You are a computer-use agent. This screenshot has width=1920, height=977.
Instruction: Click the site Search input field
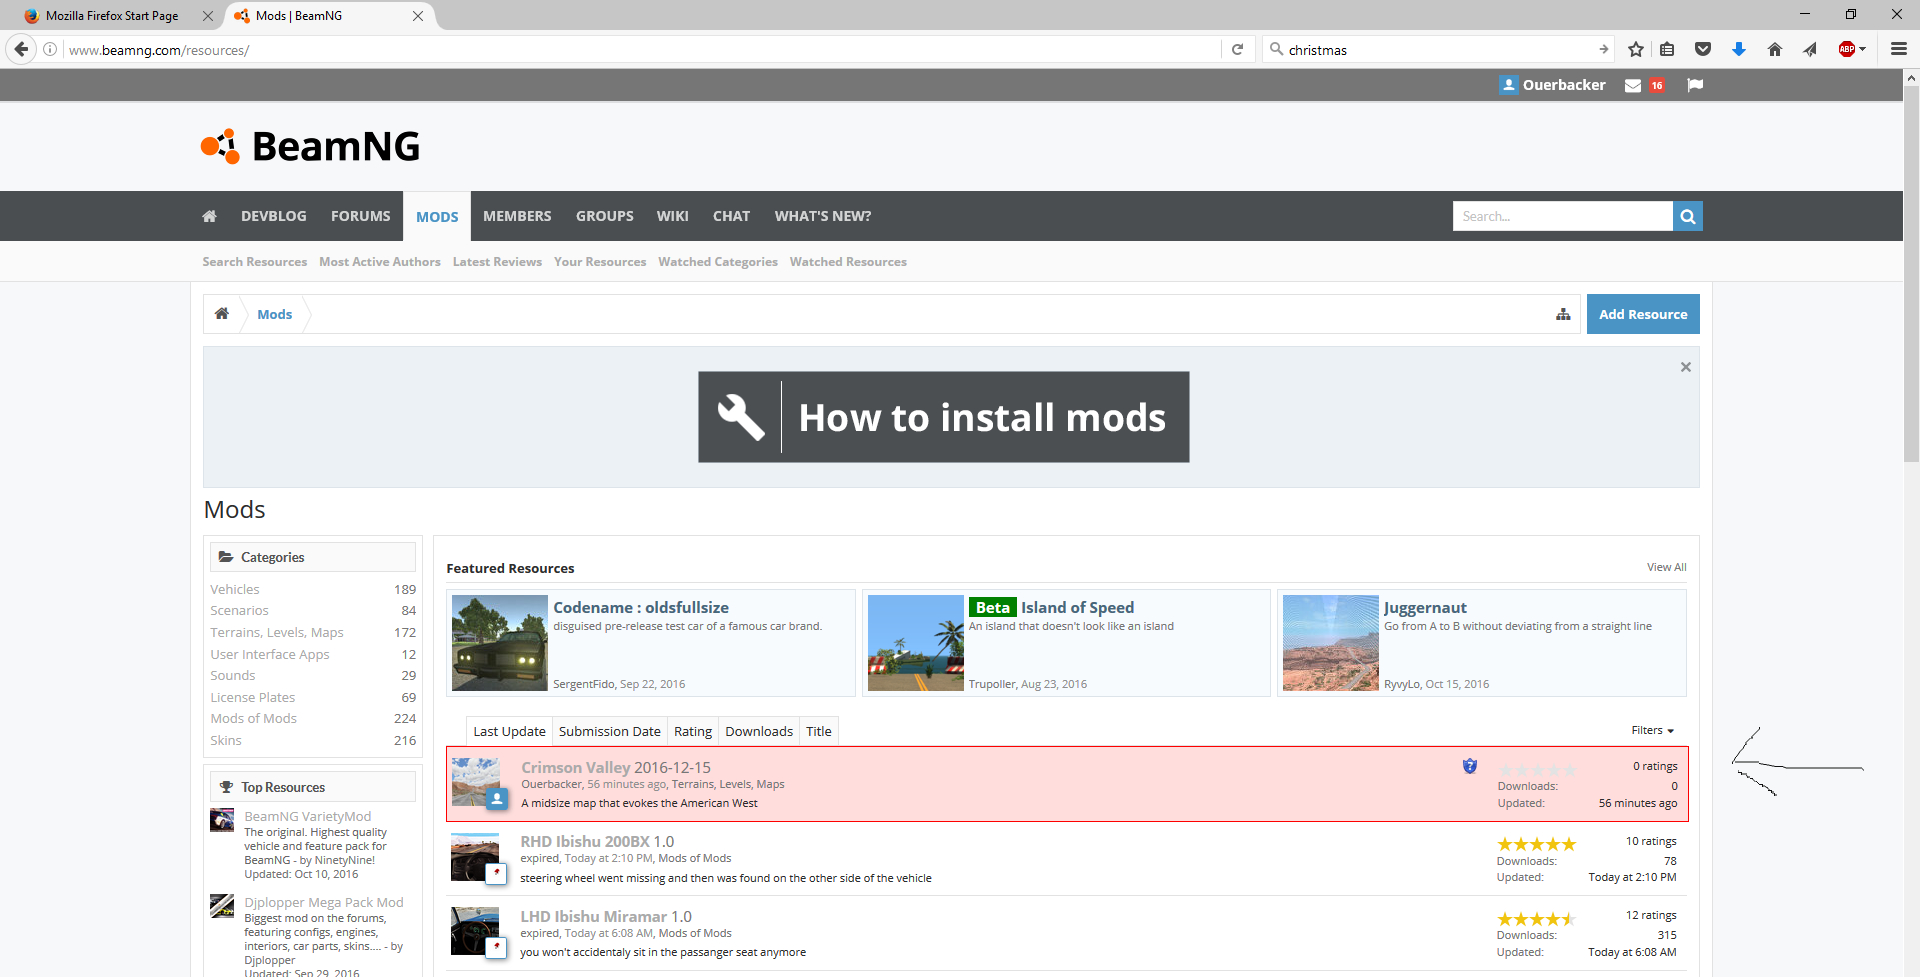pyautogui.click(x=1563, y=216)
